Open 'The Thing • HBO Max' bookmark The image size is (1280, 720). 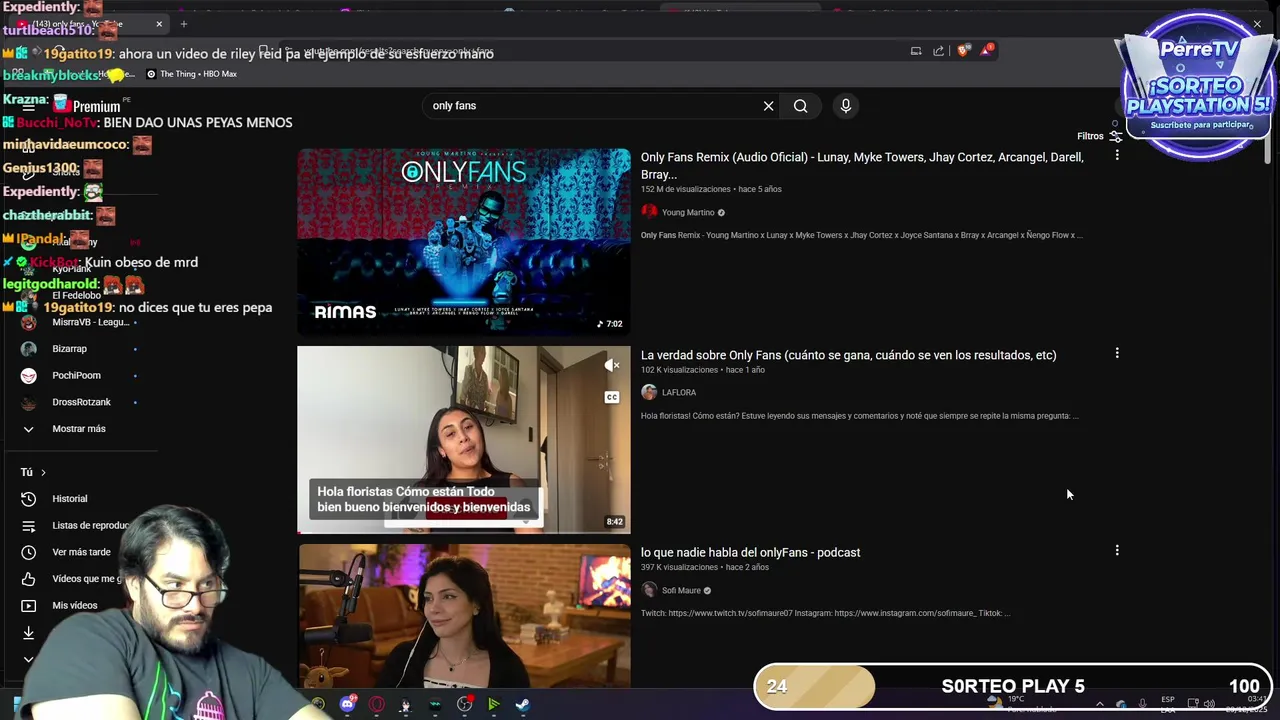coord(192,74)
